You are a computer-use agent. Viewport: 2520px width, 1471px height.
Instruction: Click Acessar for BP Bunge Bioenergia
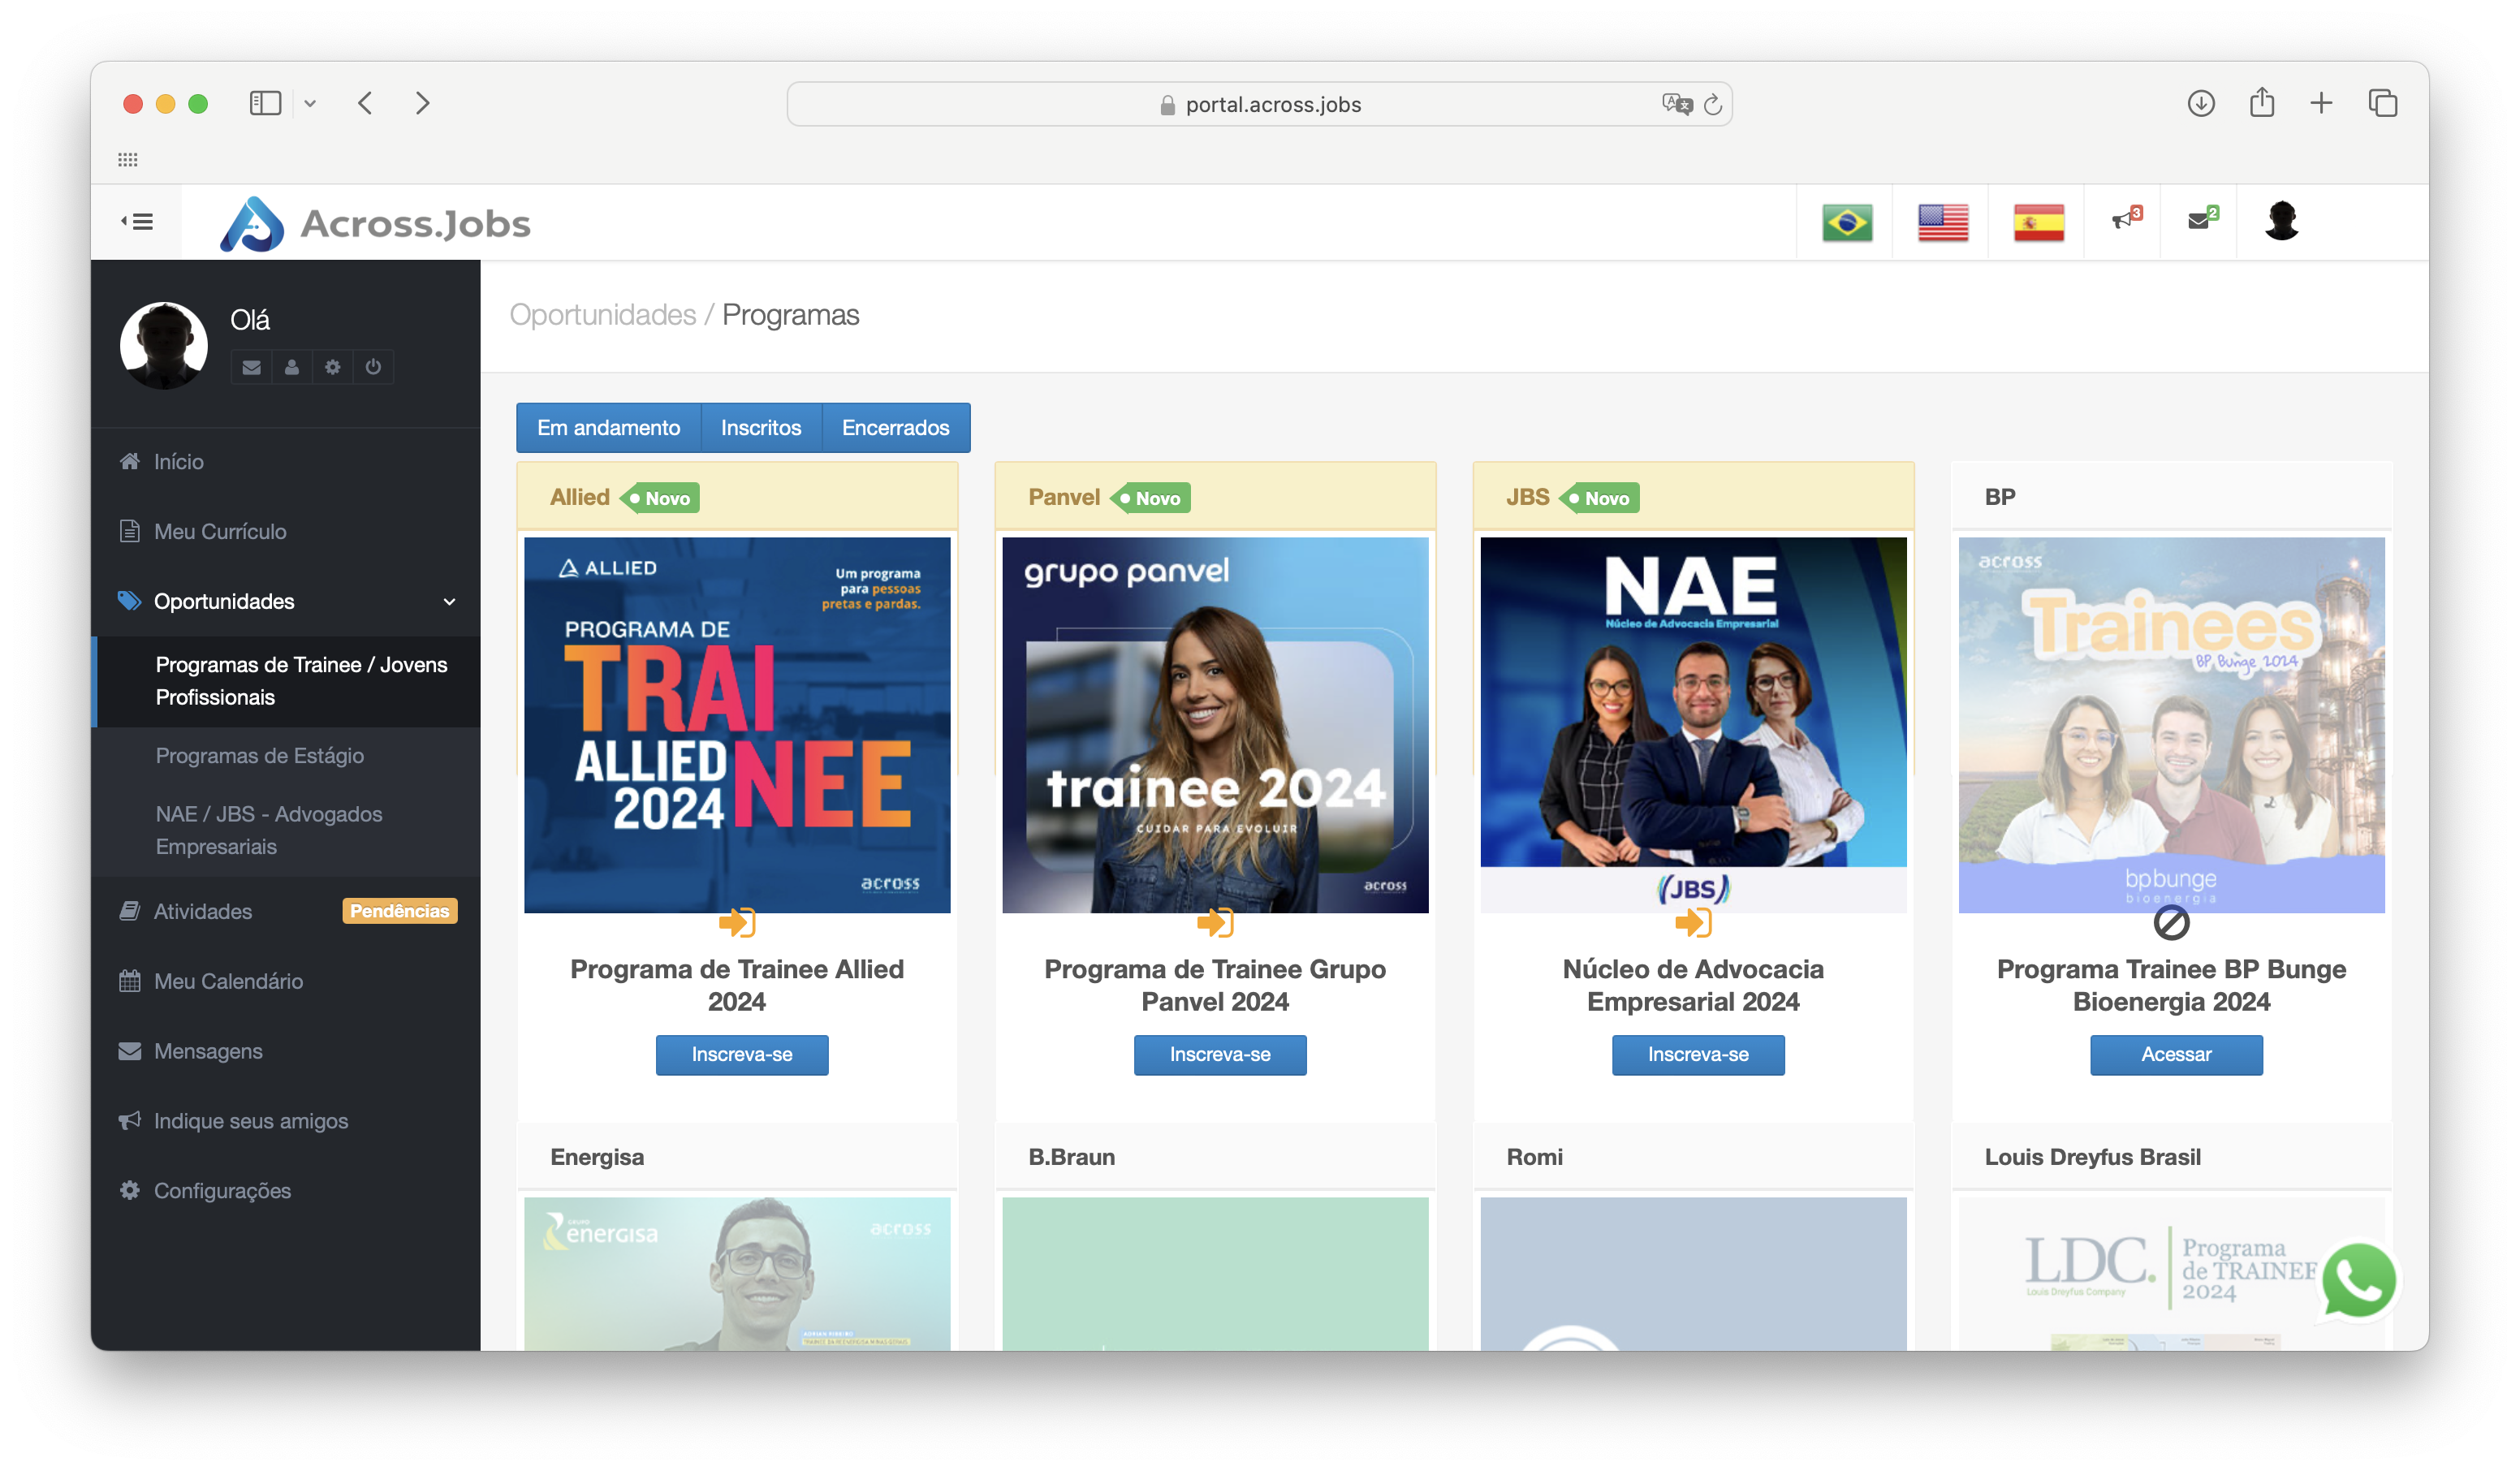pos(2175,1054)
